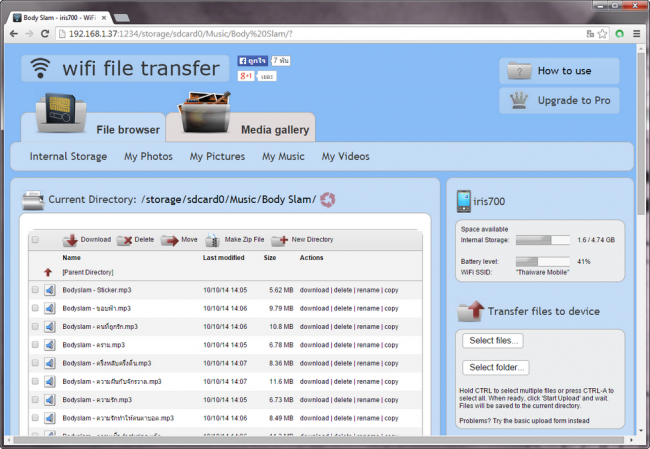The width and height of the screenshot is (650, 449).
Task: Click the browser back arrow
Action: 14,34
